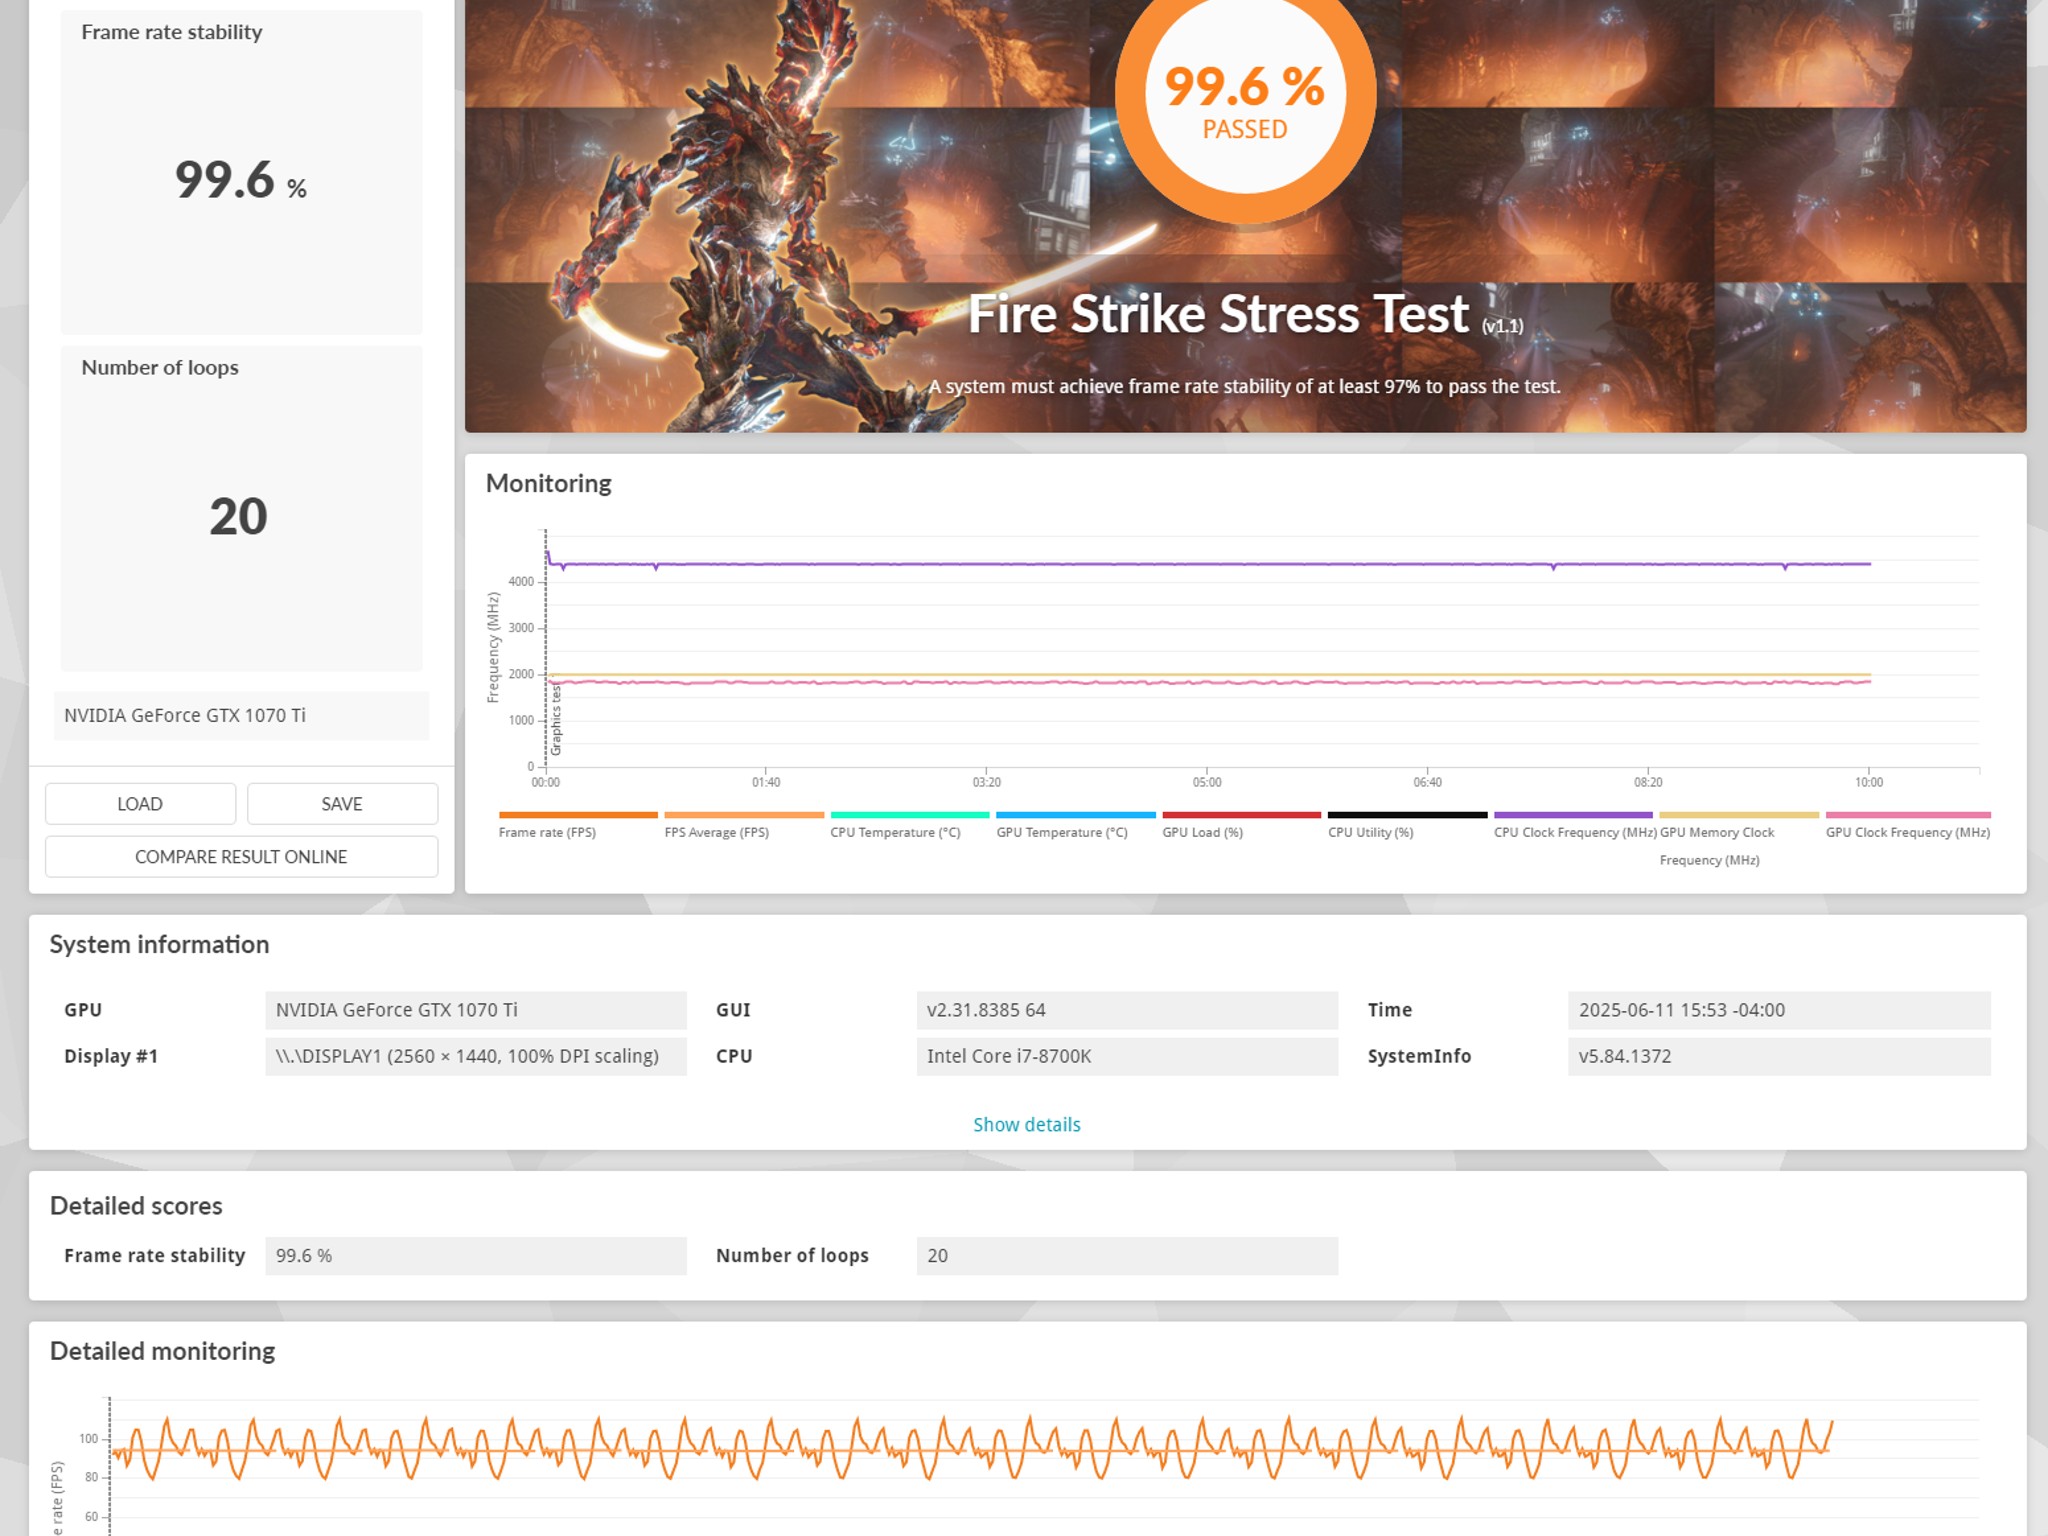Toggle GPU Temperature (°C) legend item

1061,832
